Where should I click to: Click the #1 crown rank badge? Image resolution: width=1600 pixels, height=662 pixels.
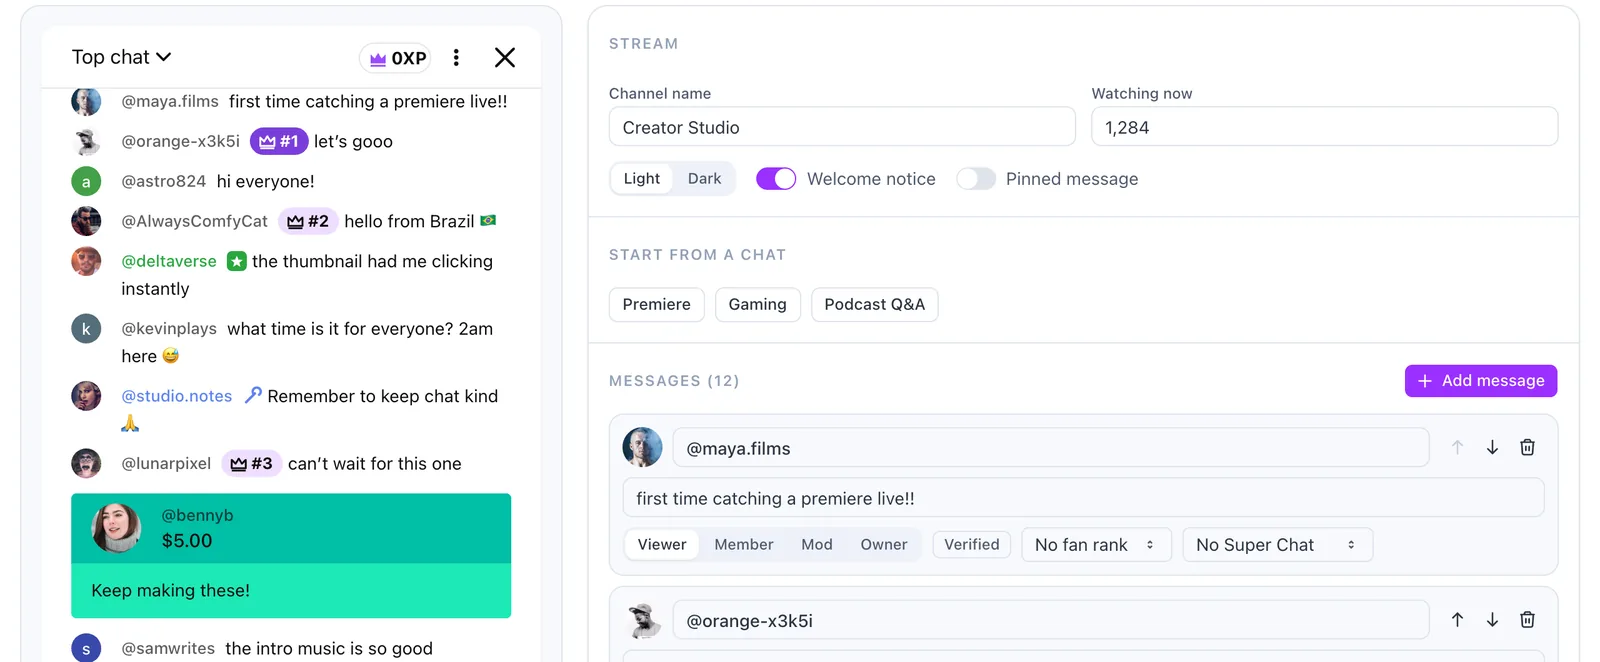[x=279, y=141]
